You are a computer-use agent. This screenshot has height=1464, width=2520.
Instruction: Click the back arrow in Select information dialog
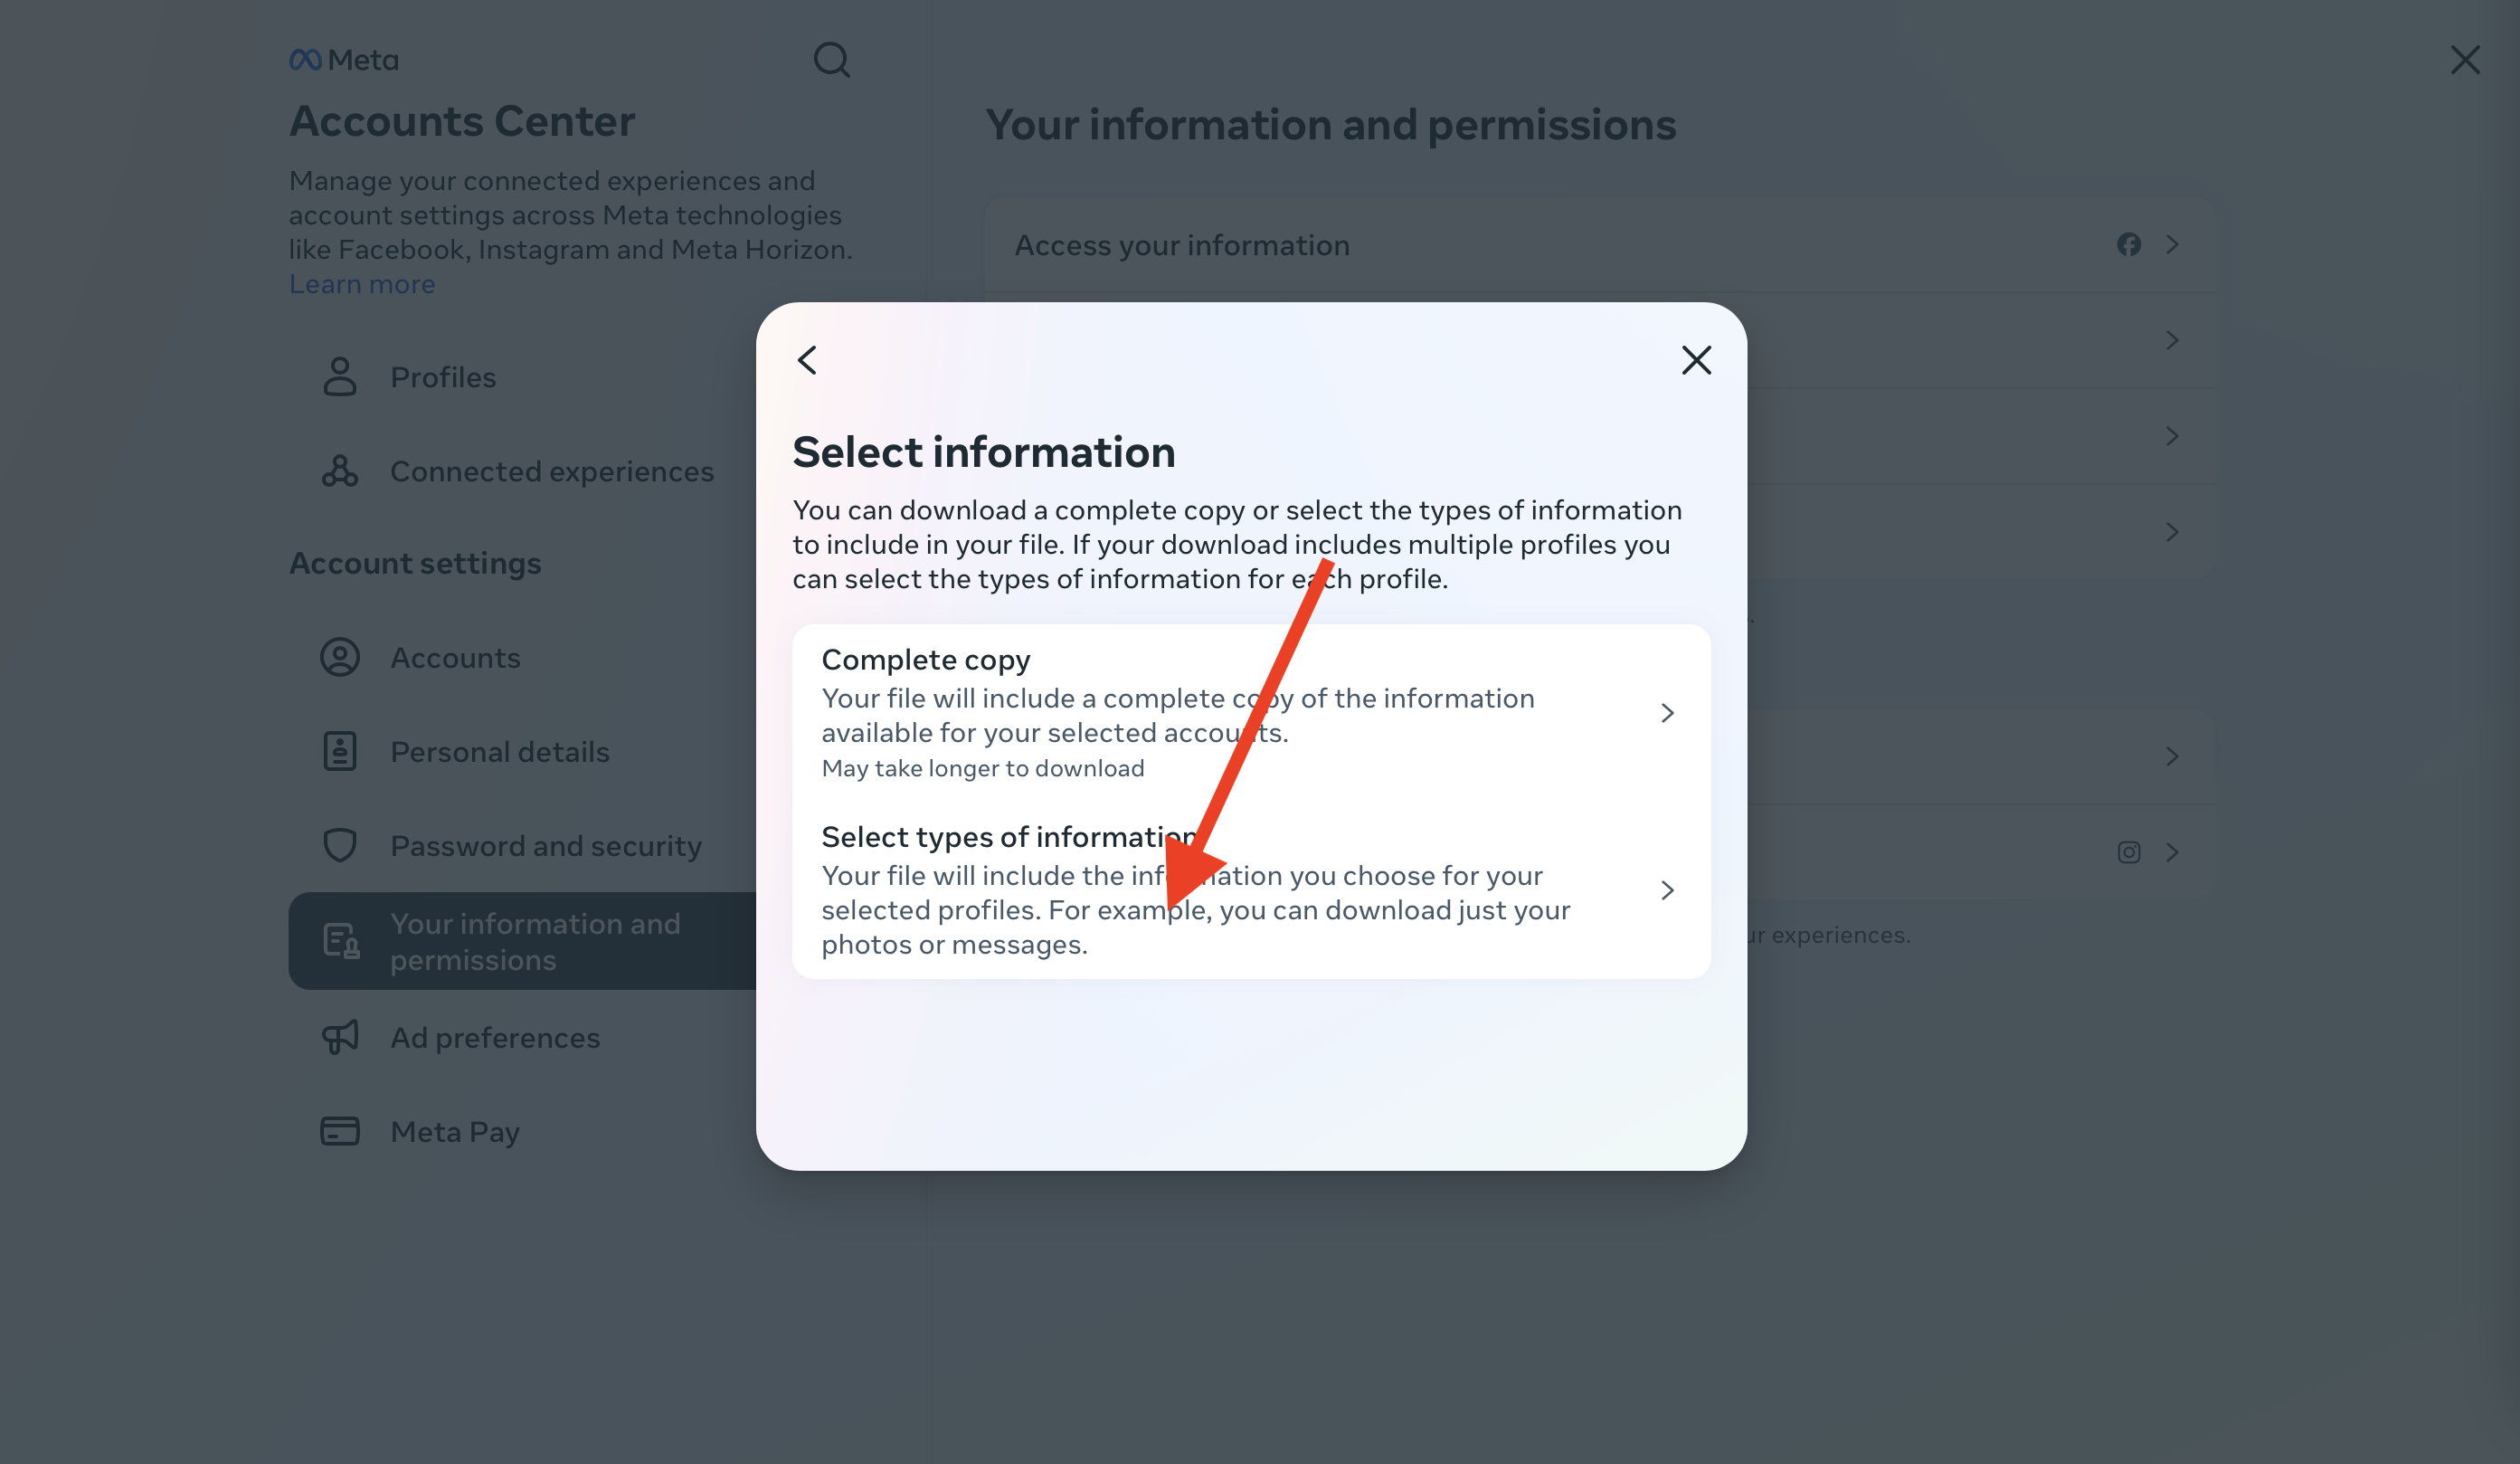[x=807, y=360]
